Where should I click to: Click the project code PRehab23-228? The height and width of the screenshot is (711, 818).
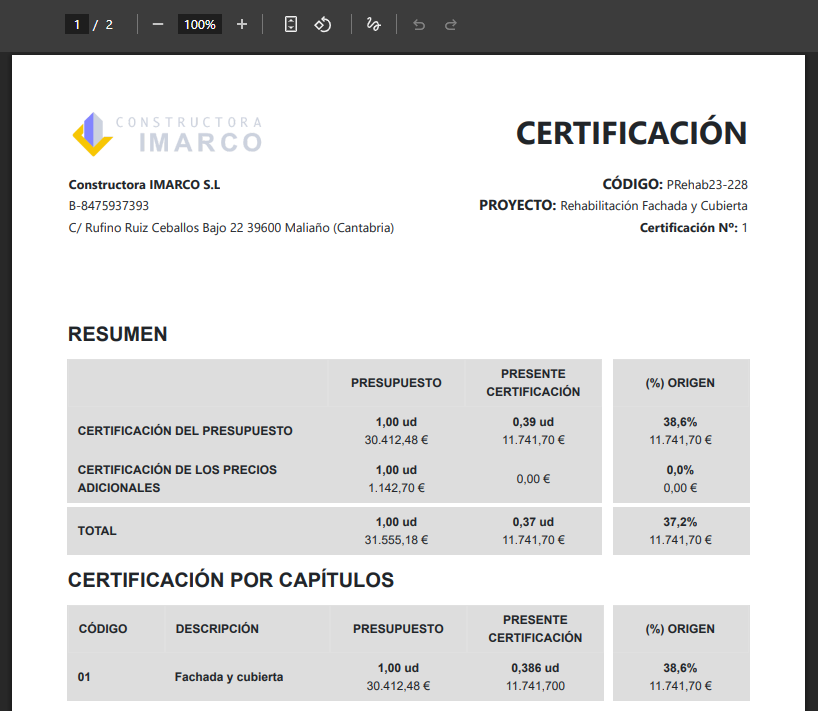(x=707, y=184)
